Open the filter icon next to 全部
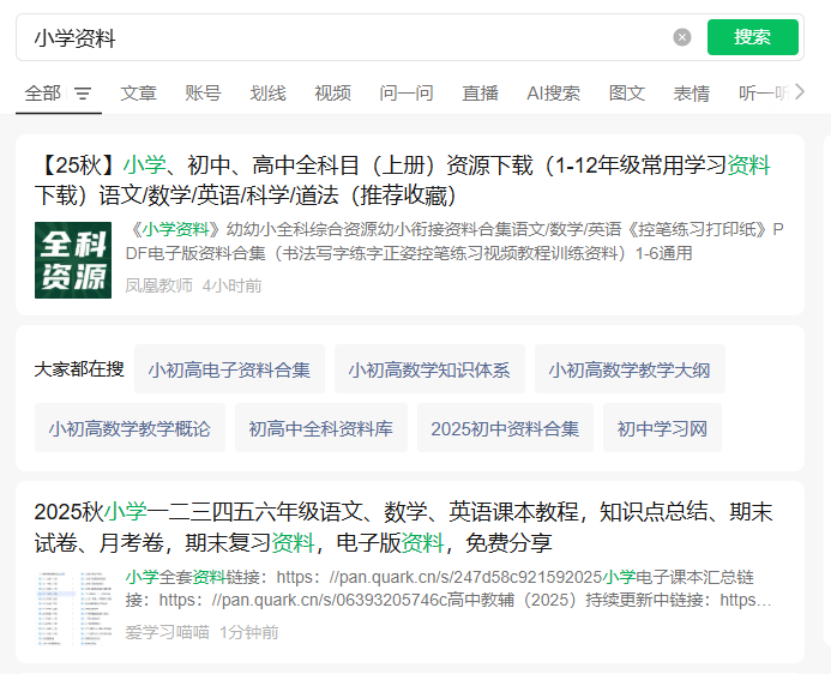Image resolution: width=831 pixels, height=674 pixels. pyautogui.click(x=83, y=94)
